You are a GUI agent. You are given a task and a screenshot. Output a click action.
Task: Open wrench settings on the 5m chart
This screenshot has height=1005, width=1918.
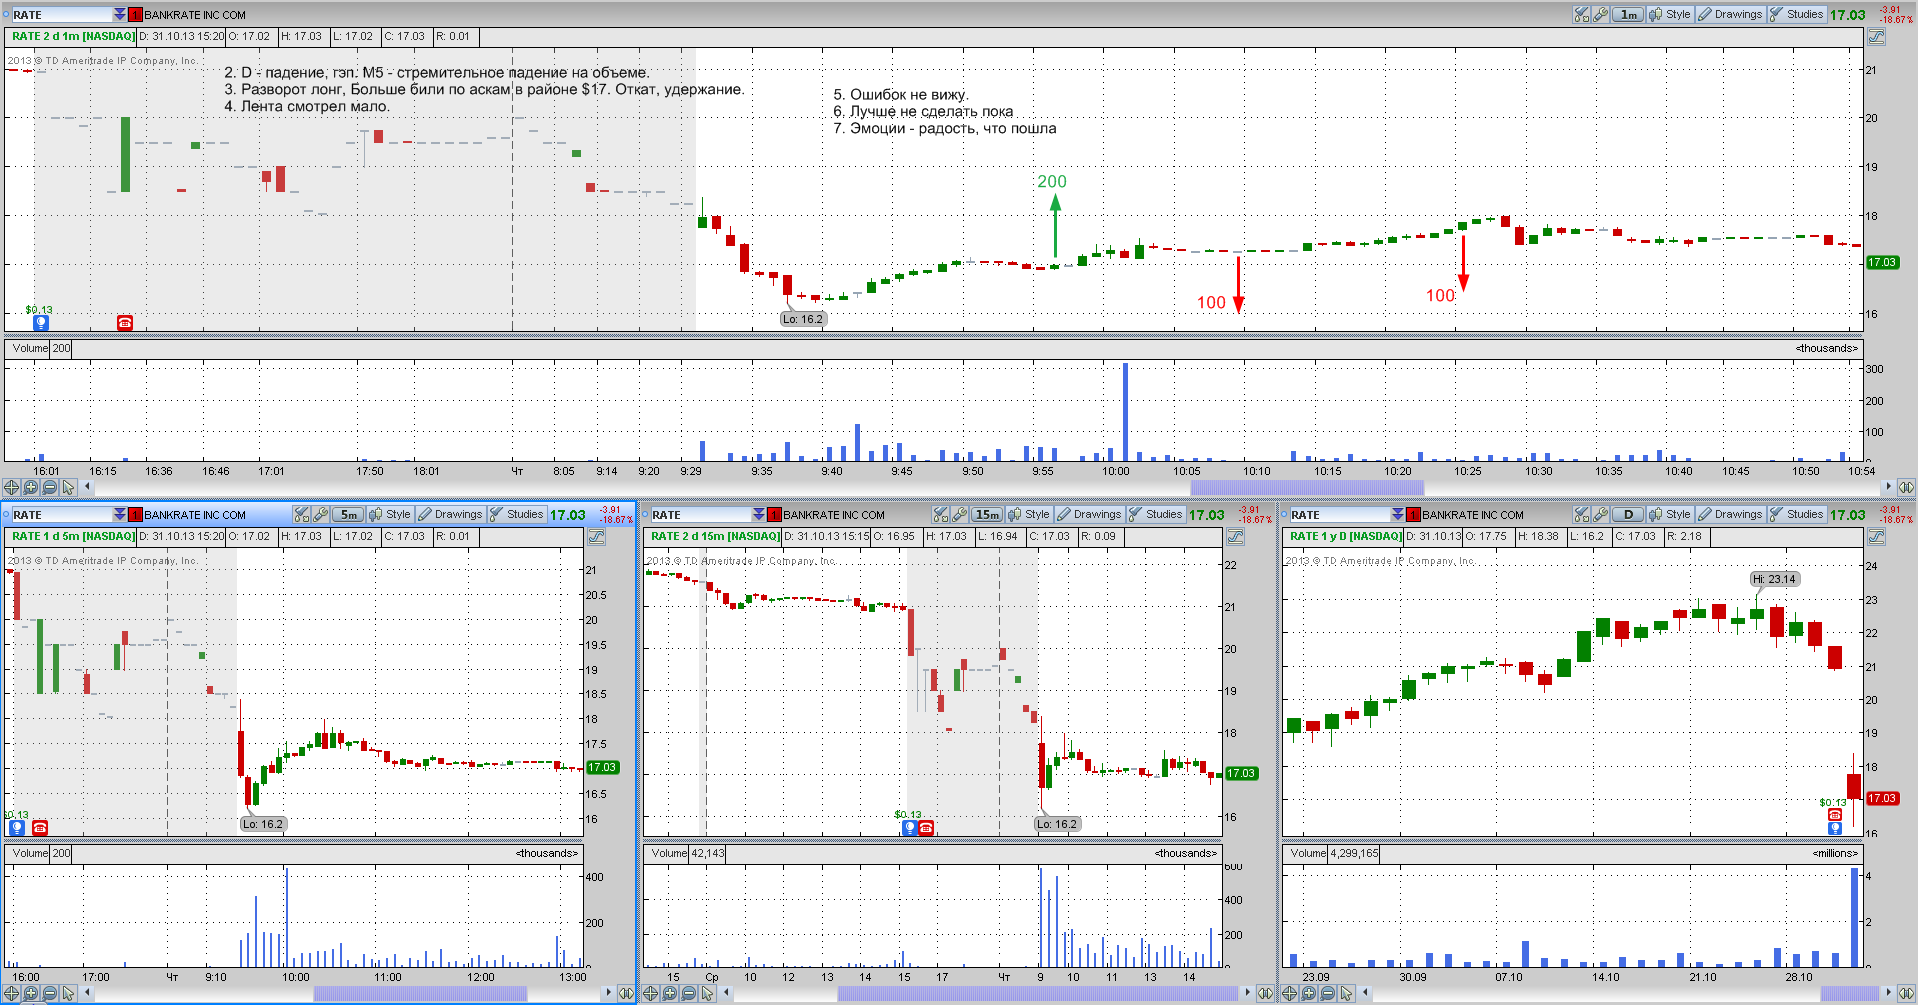(x=320, y=514)
